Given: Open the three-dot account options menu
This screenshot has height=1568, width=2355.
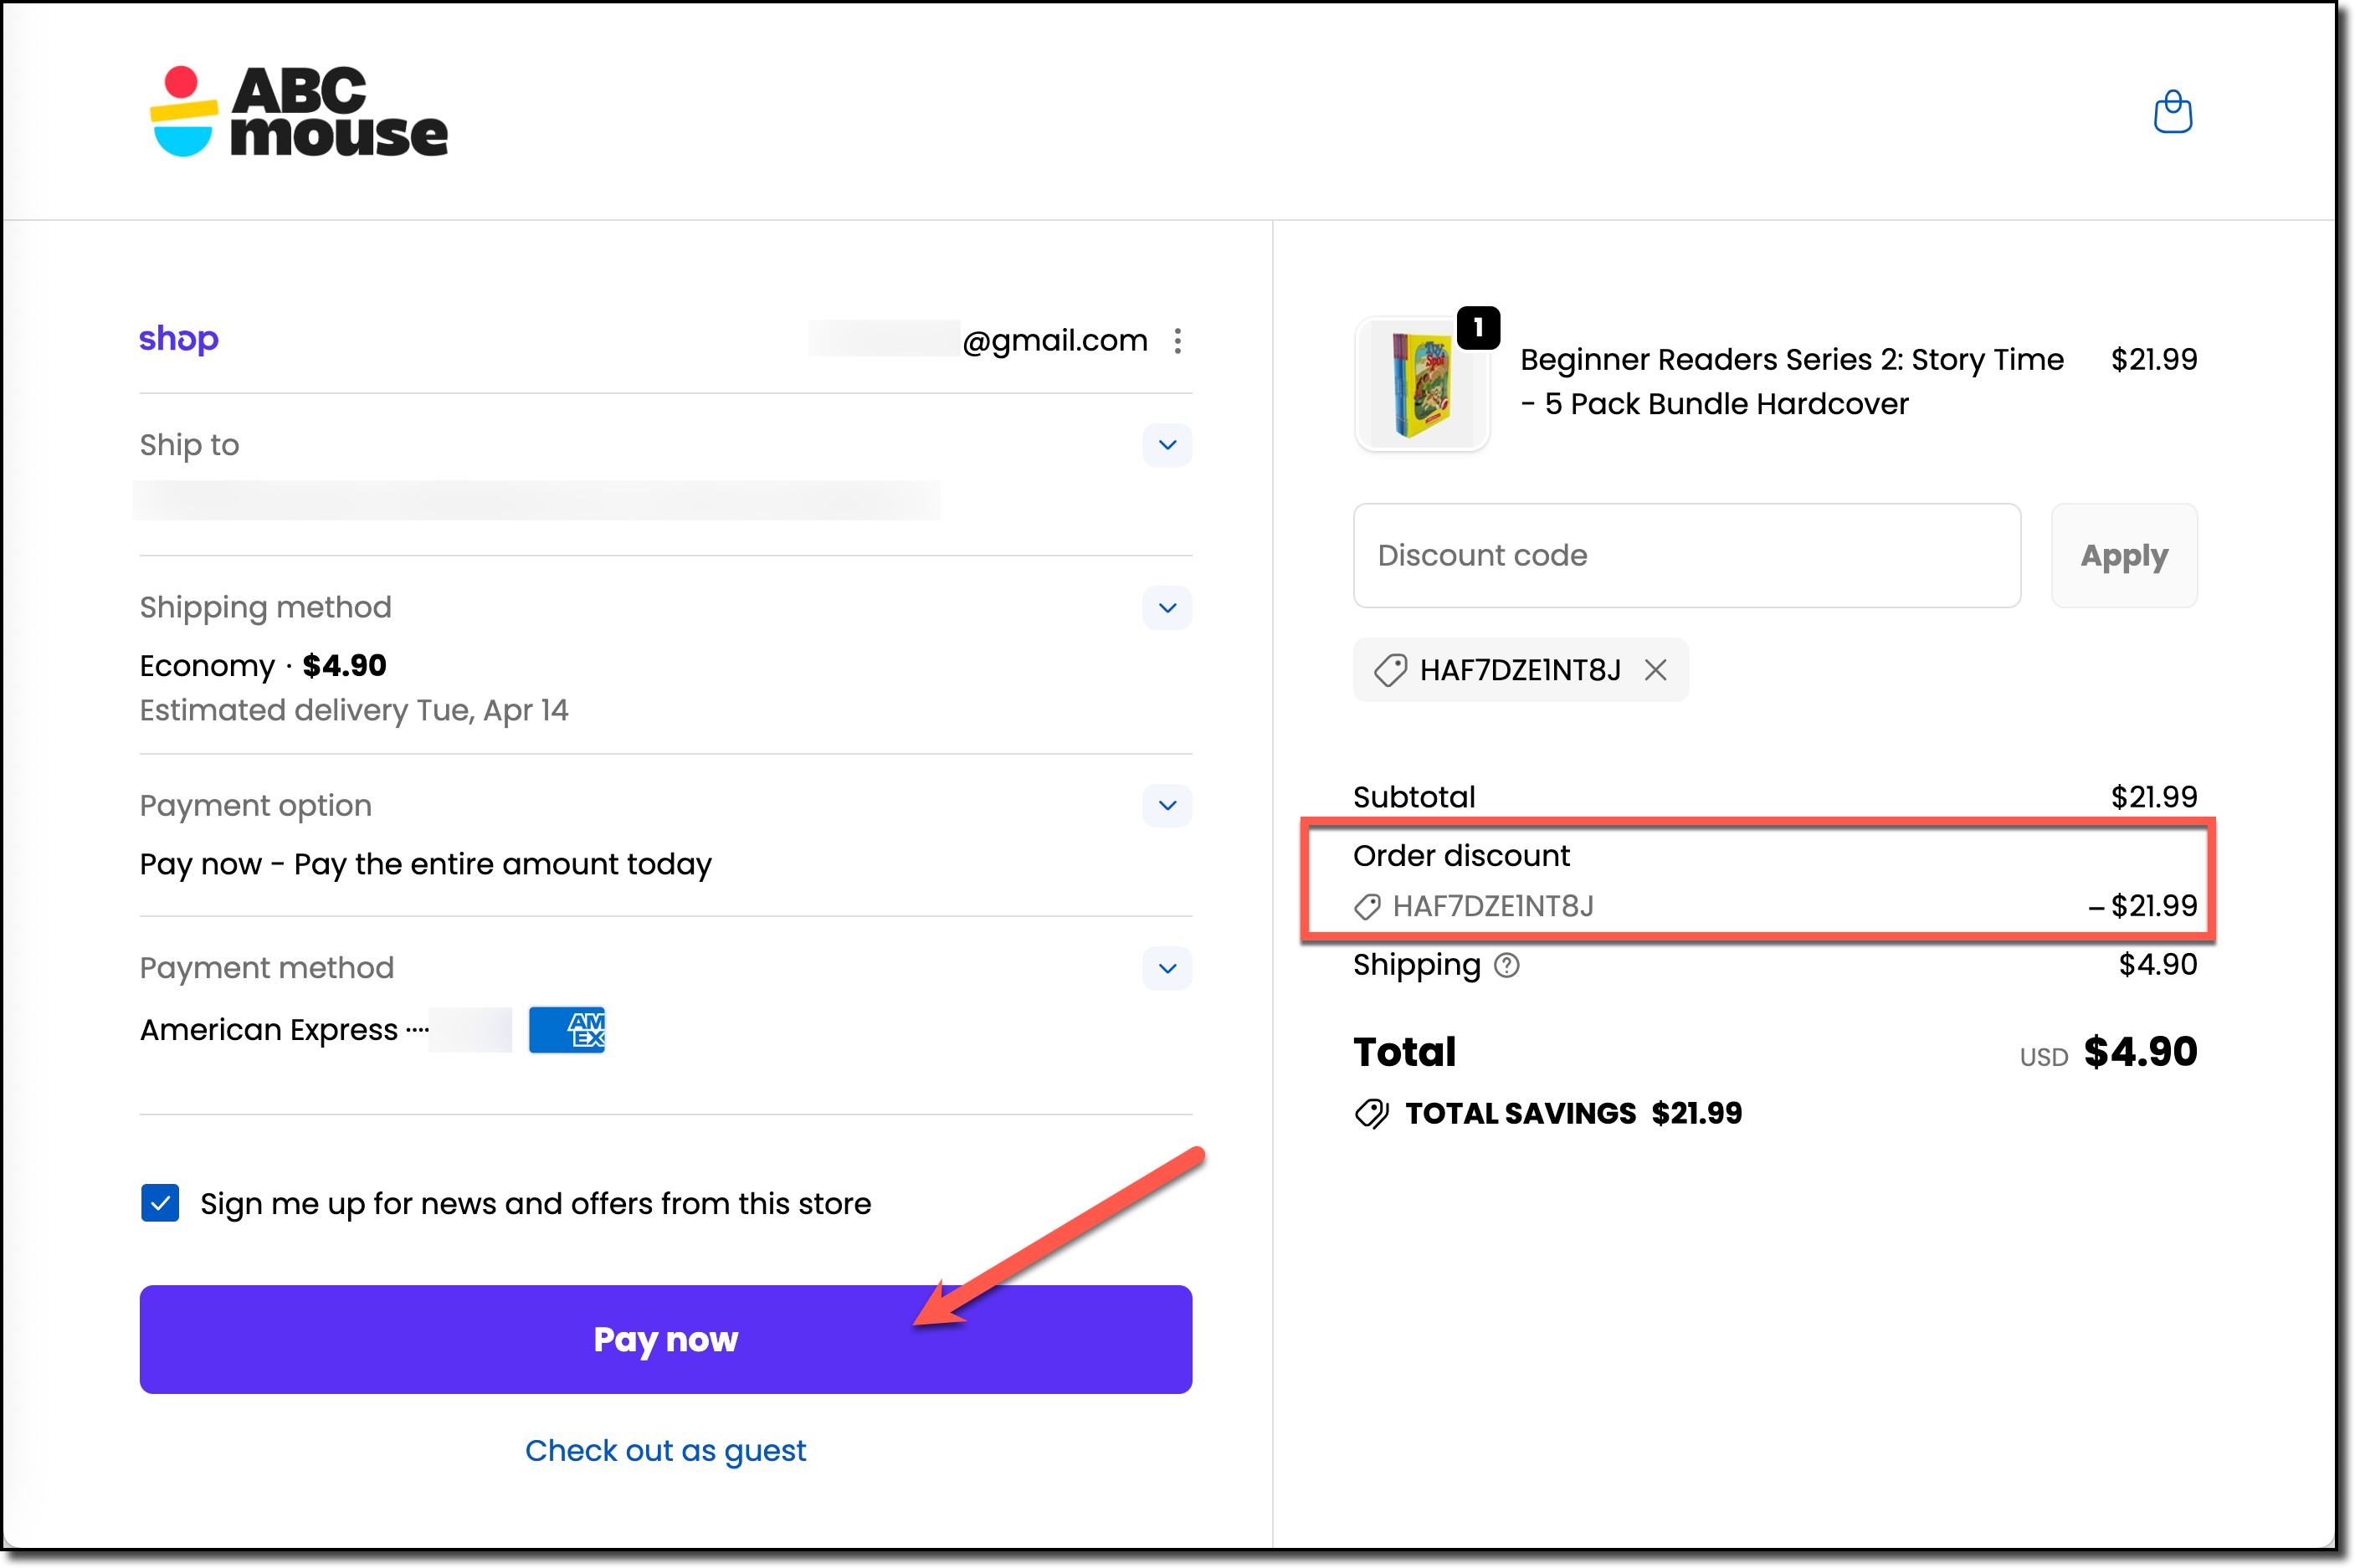Looking at the screenshot, I should tap(1177, 341).
